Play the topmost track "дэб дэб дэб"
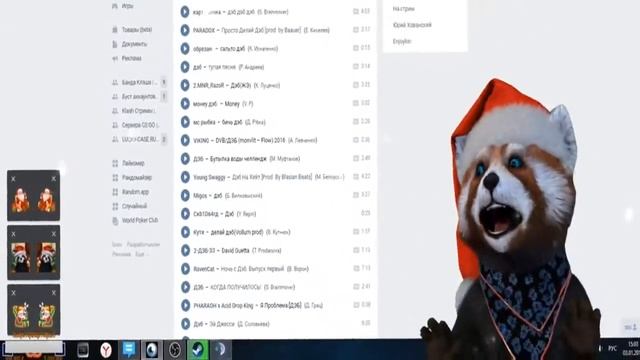The image size is (640, 360). tap(185, 12)
